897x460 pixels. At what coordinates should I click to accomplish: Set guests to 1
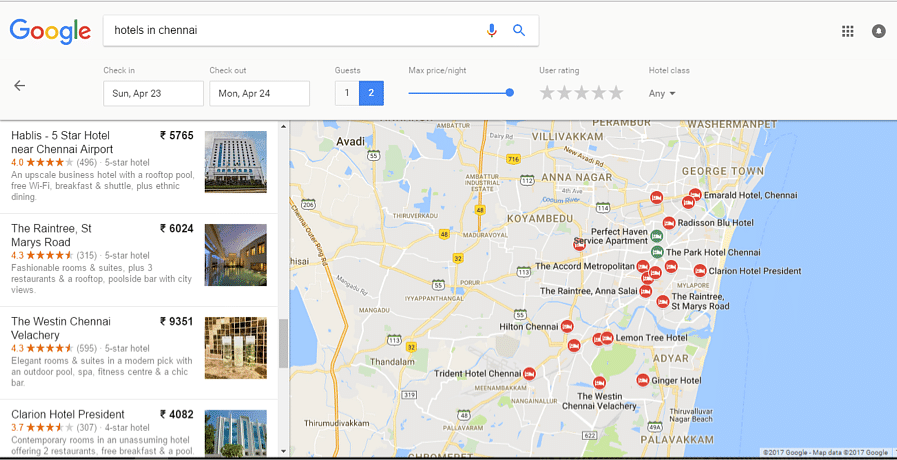347,93
